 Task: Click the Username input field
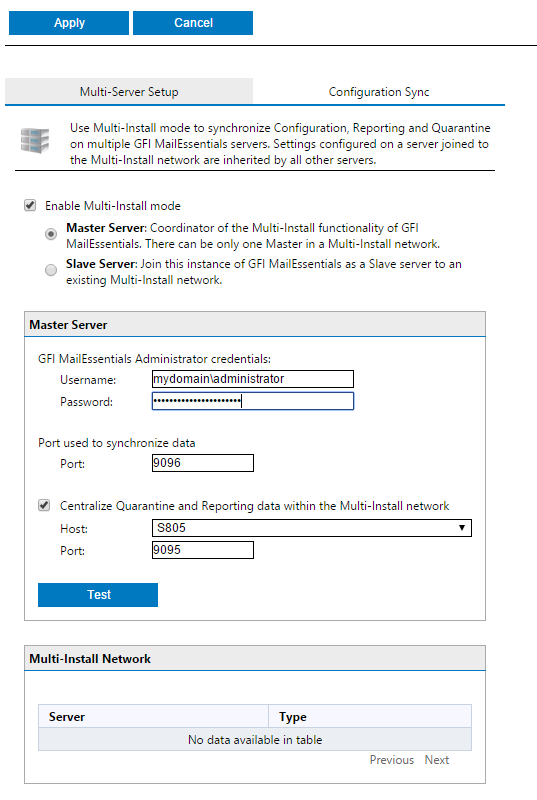click(x=252, y=379)
